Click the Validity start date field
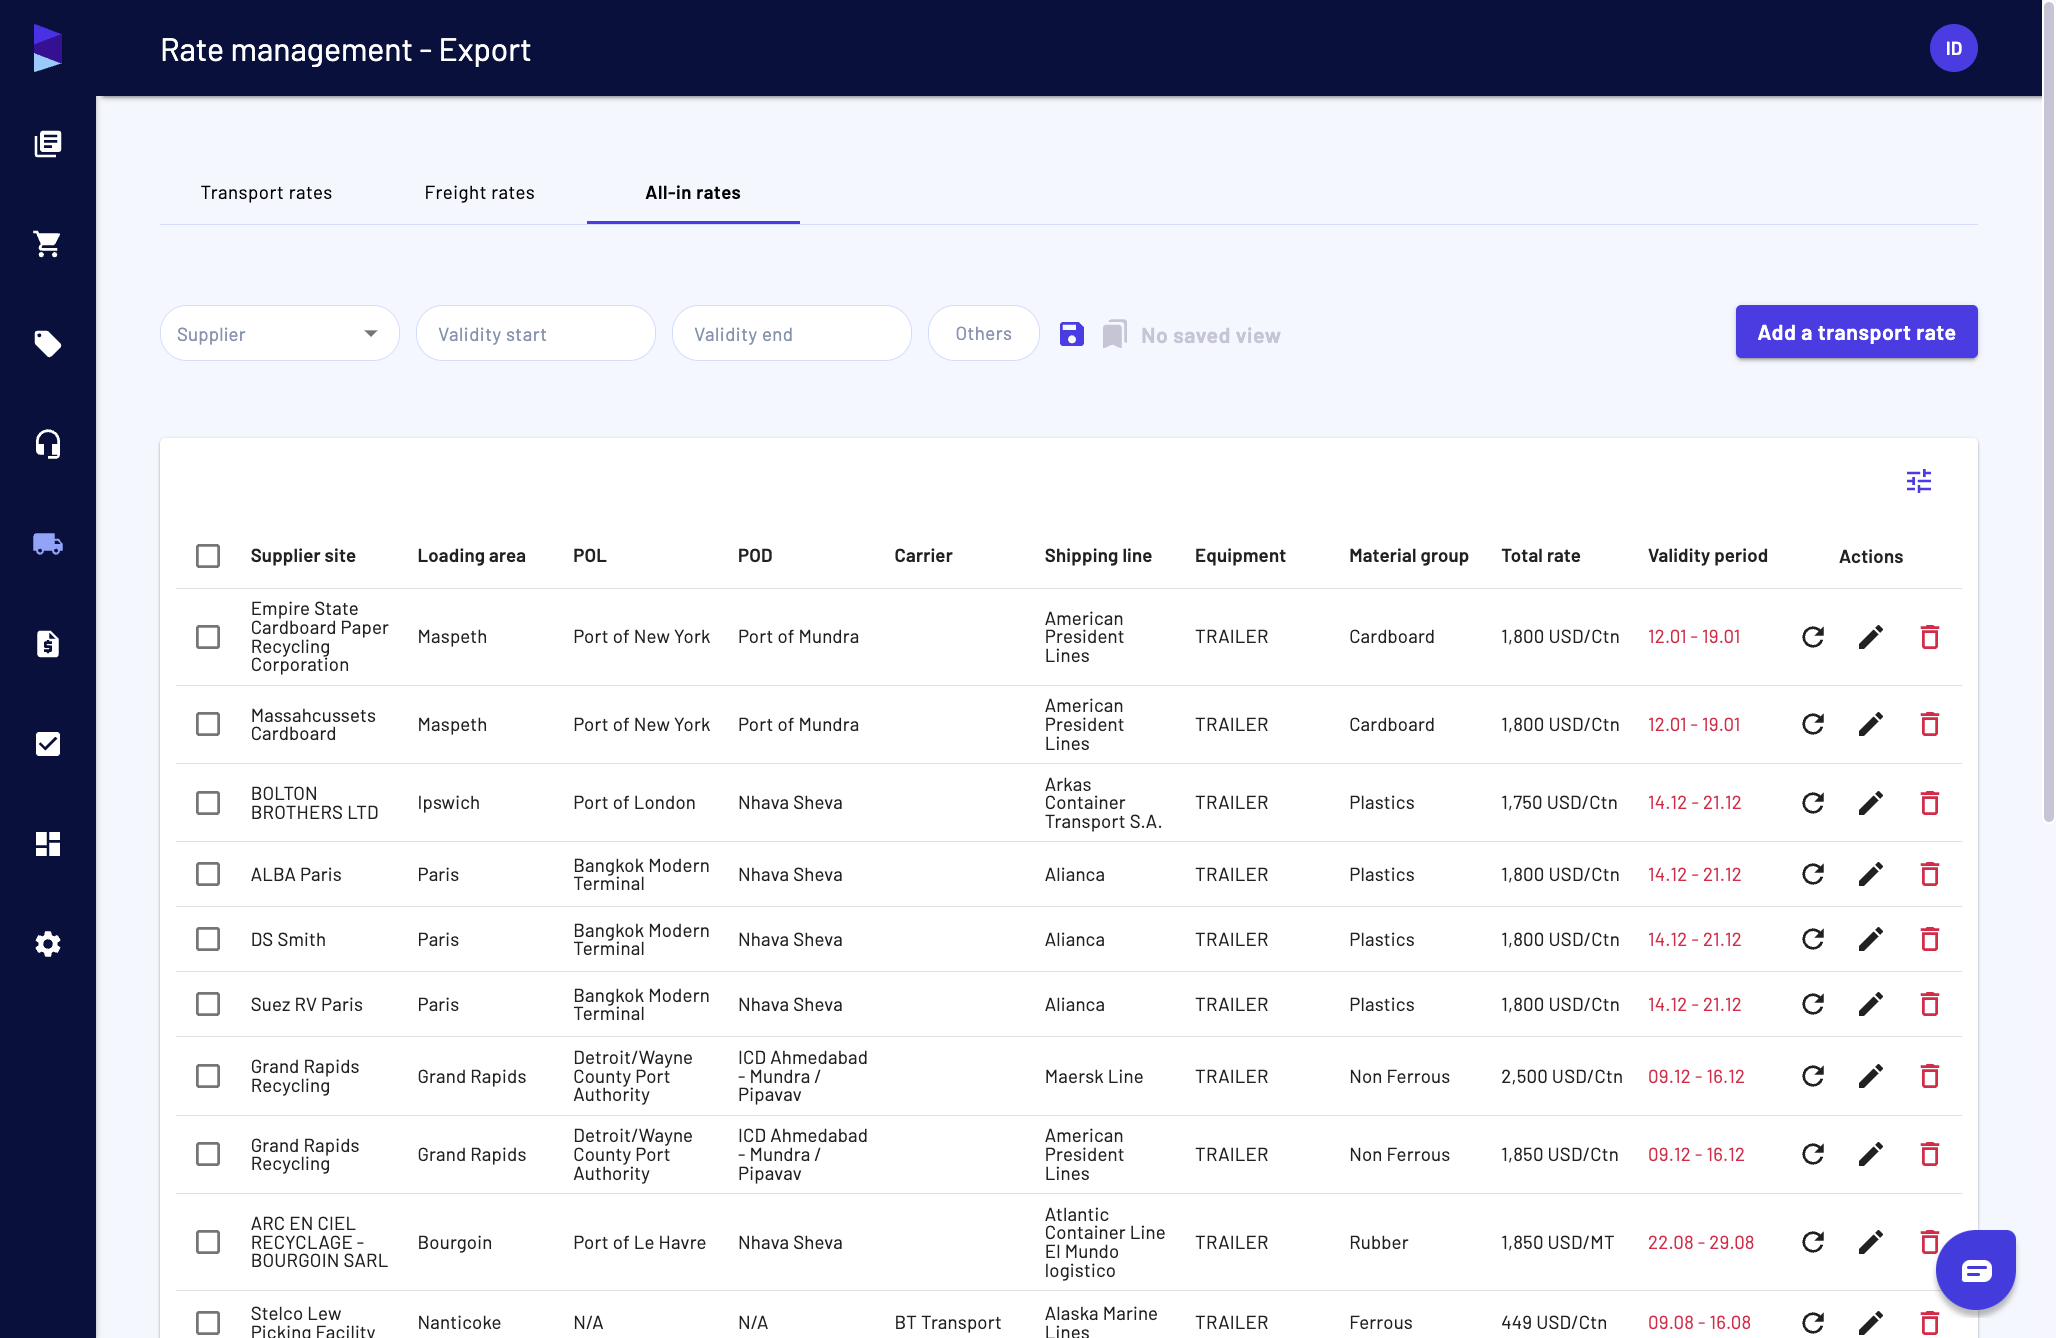Screen dimensions: 2056x1338 point(536,333)
